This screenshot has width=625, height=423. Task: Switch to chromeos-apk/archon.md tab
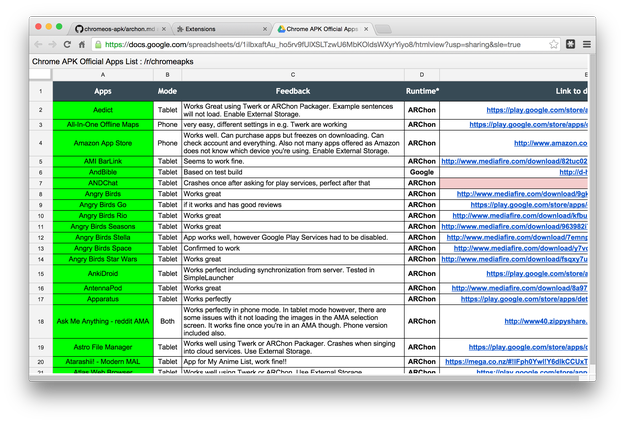click(118, 29)
